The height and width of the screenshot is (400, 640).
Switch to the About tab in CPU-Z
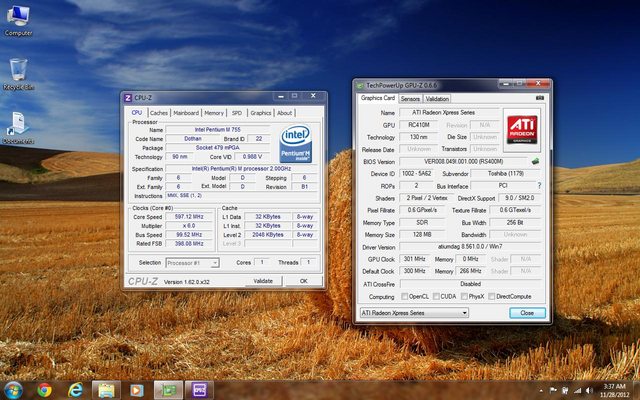tap(284, 113)
